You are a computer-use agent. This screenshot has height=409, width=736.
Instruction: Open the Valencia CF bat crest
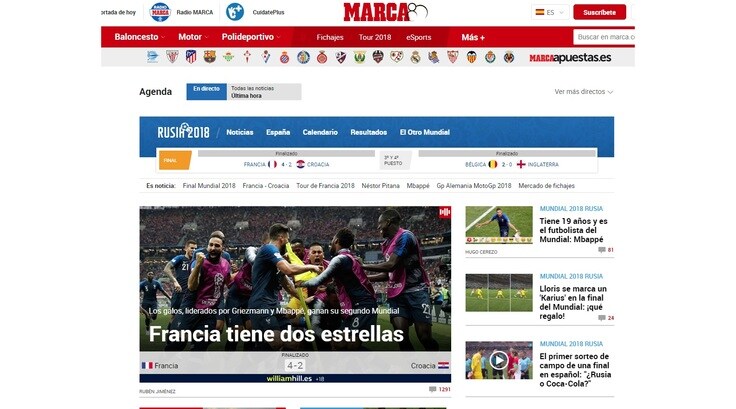[472, 57]
